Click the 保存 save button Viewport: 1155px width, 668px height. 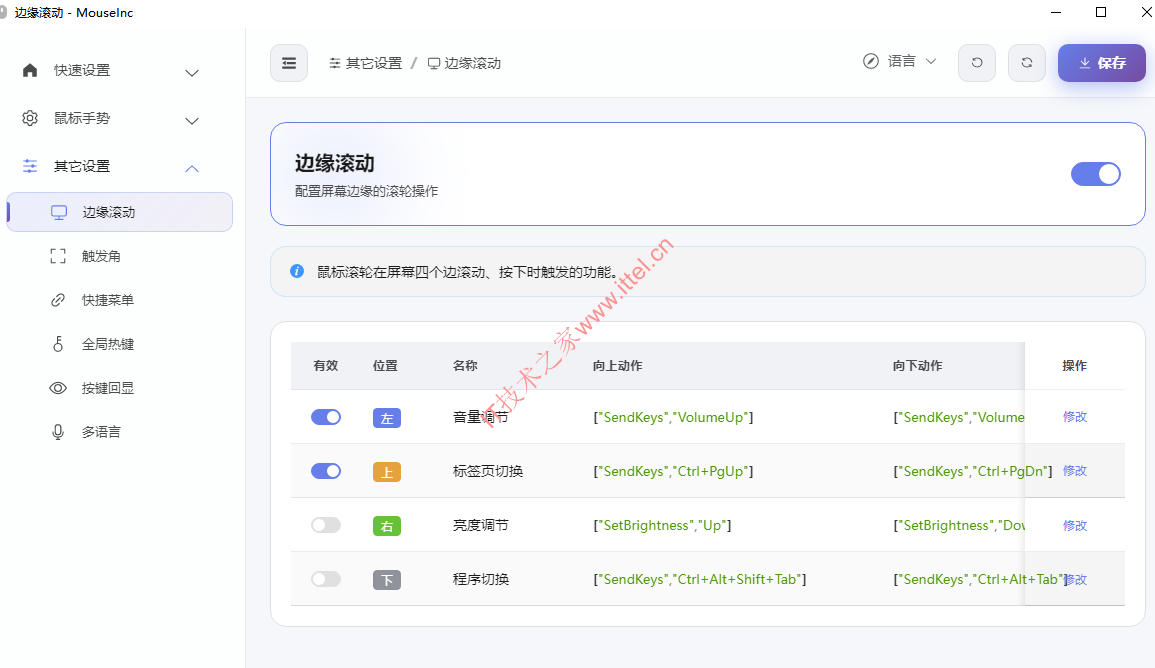pos(1102,63)
